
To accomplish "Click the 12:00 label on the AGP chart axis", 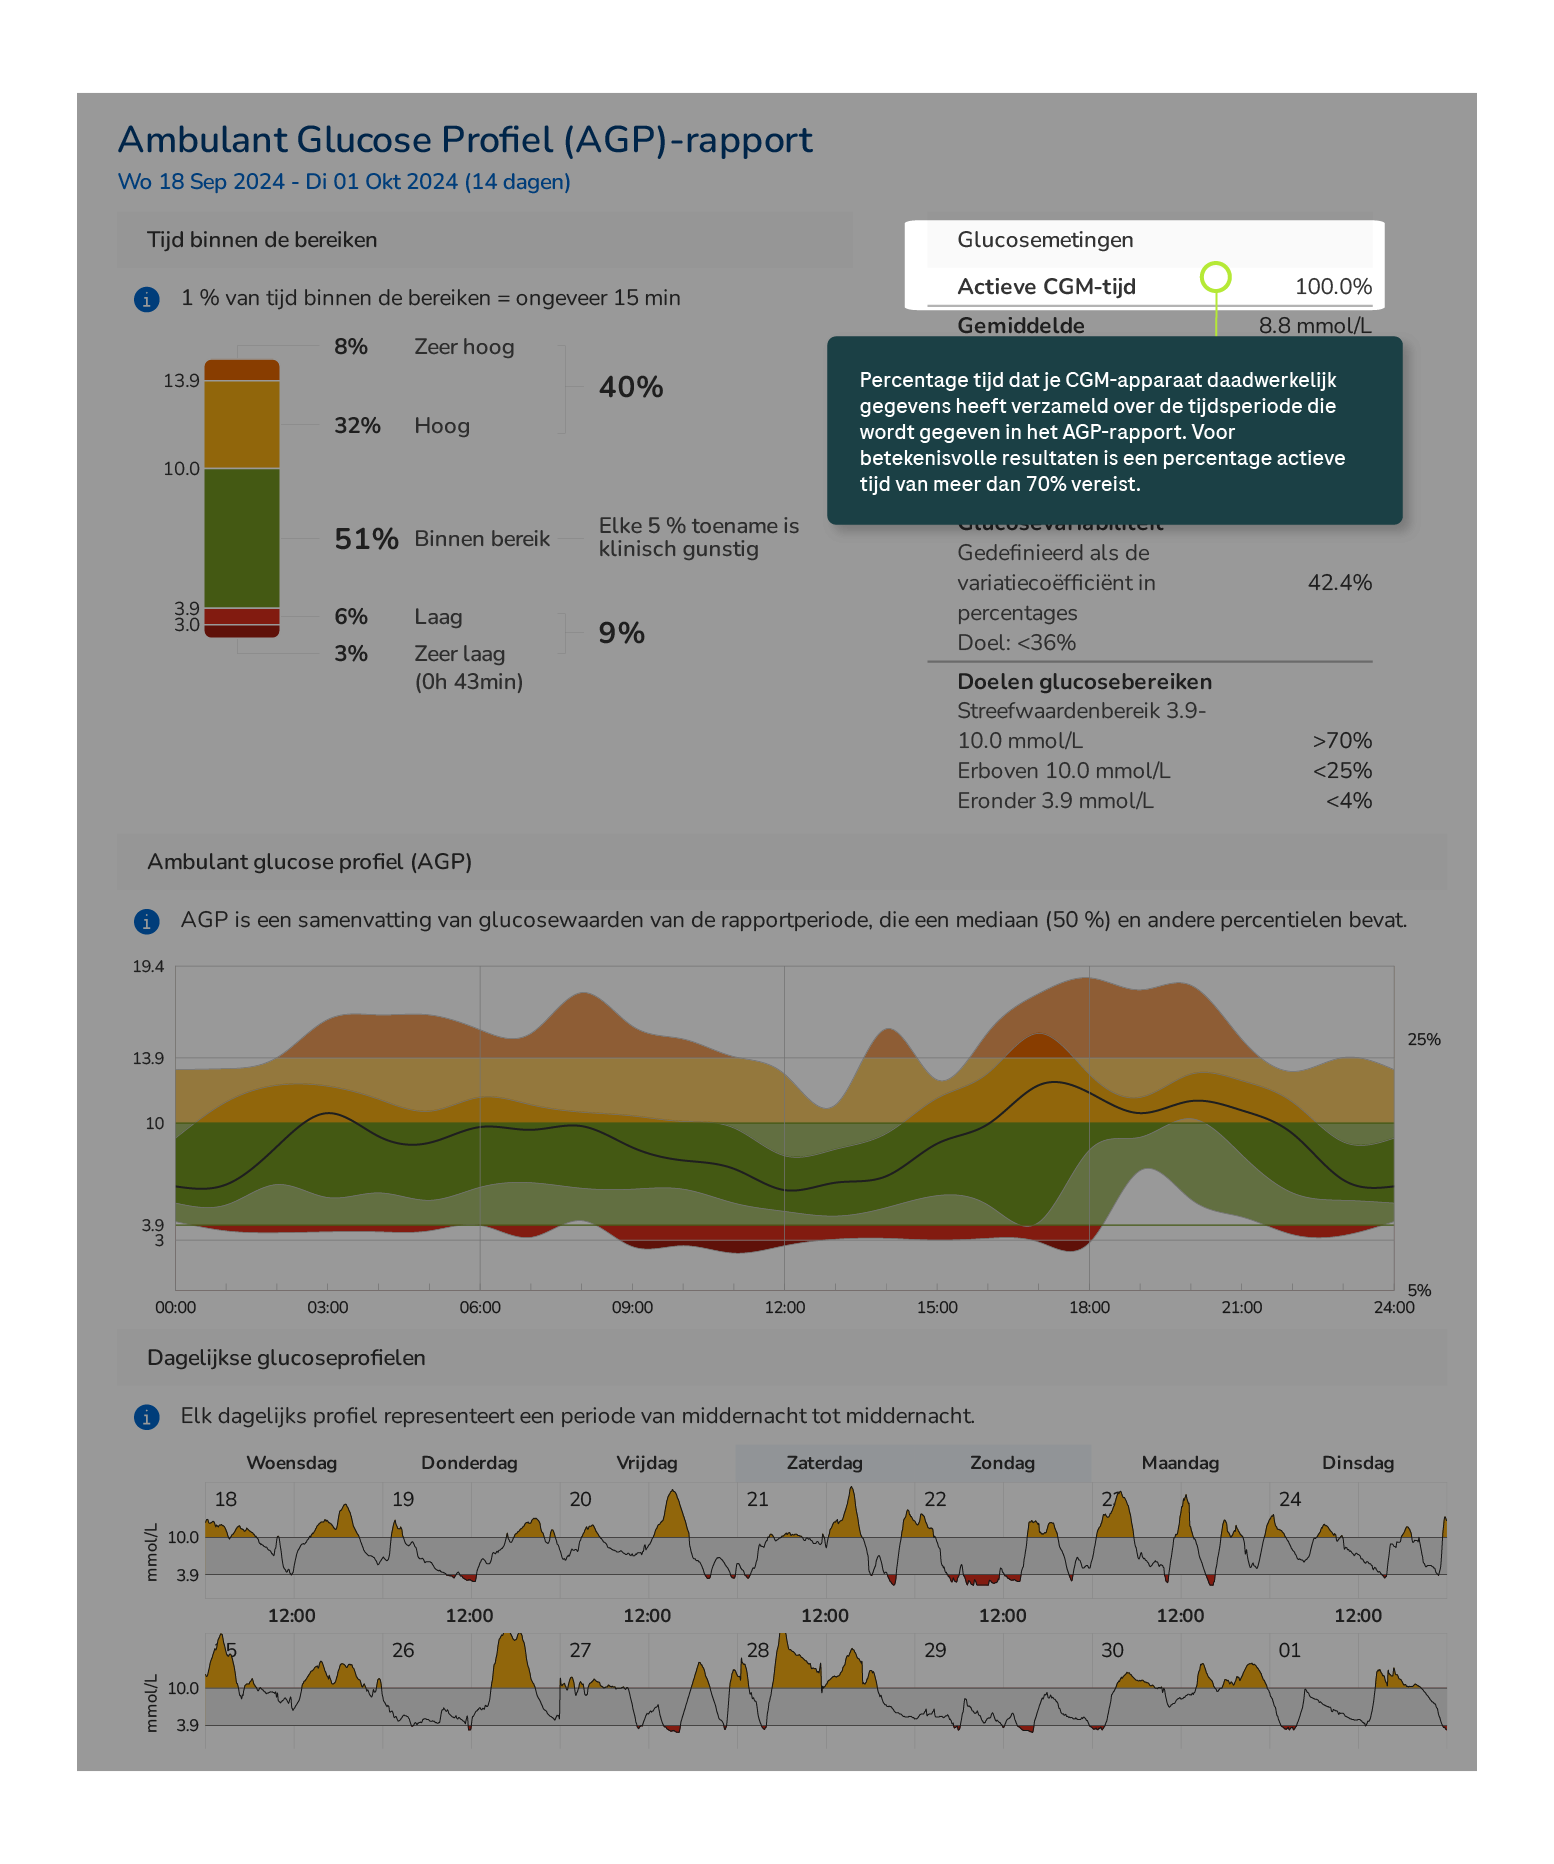I will 785,1308.
